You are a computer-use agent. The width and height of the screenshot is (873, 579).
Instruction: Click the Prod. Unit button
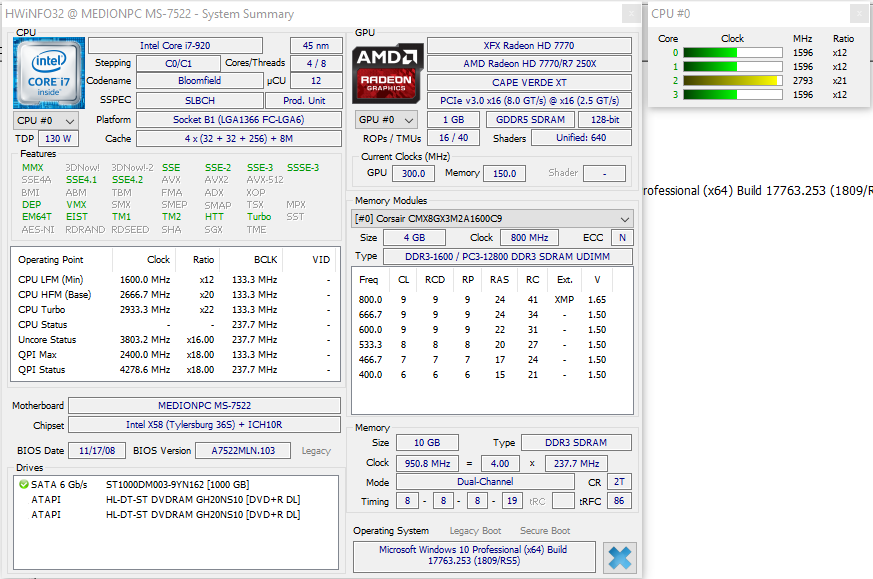point(304,101)
